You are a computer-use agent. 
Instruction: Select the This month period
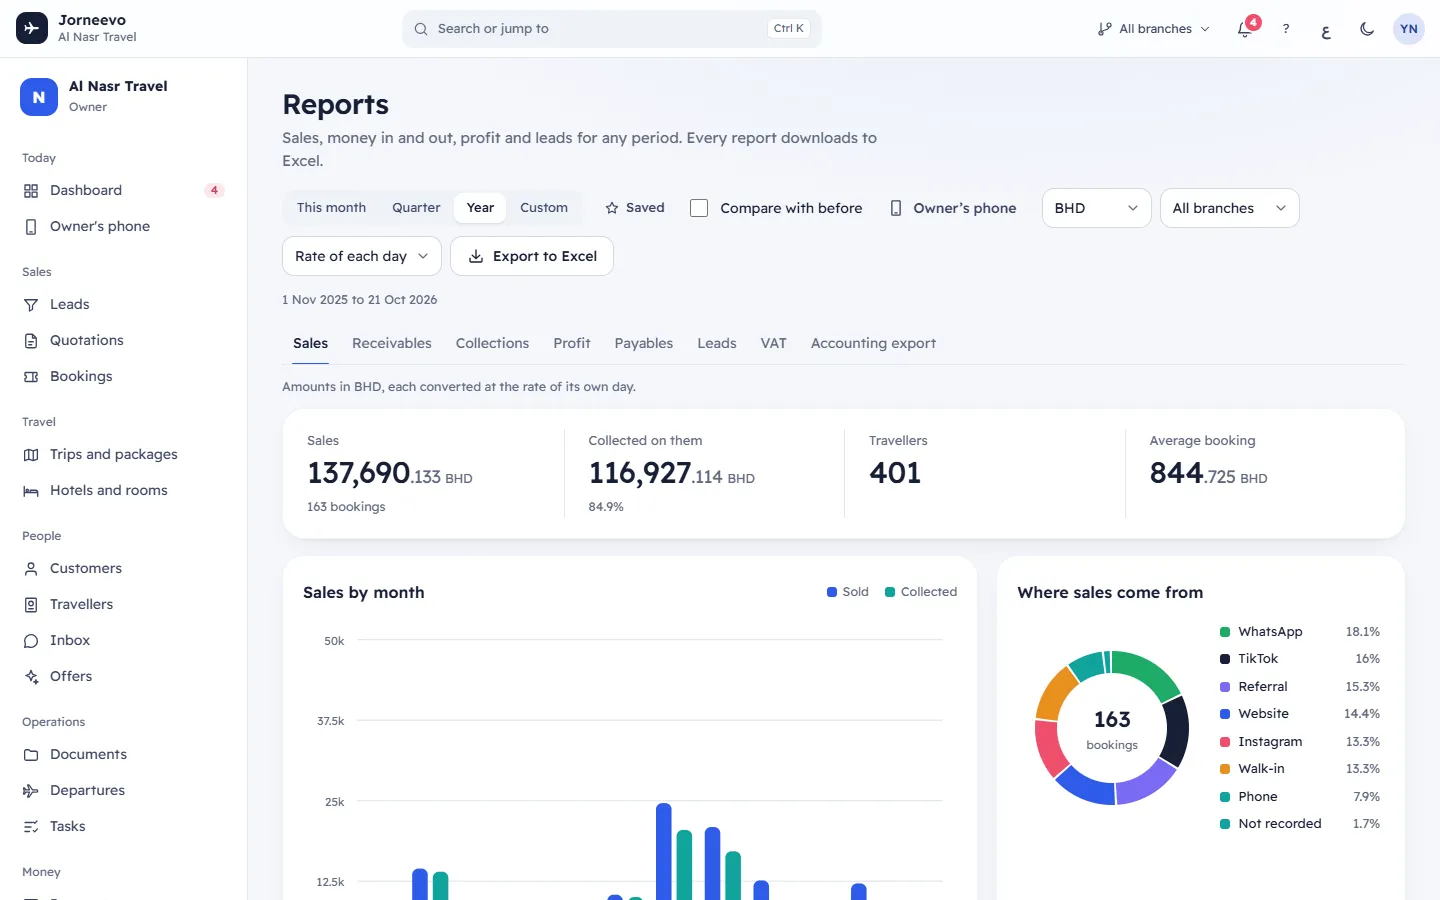(x=331, y=208)
